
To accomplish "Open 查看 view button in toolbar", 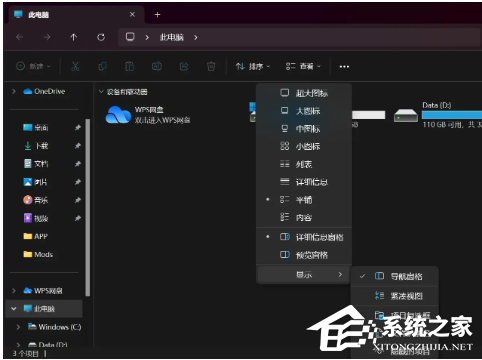I will [x=303, y=66].
